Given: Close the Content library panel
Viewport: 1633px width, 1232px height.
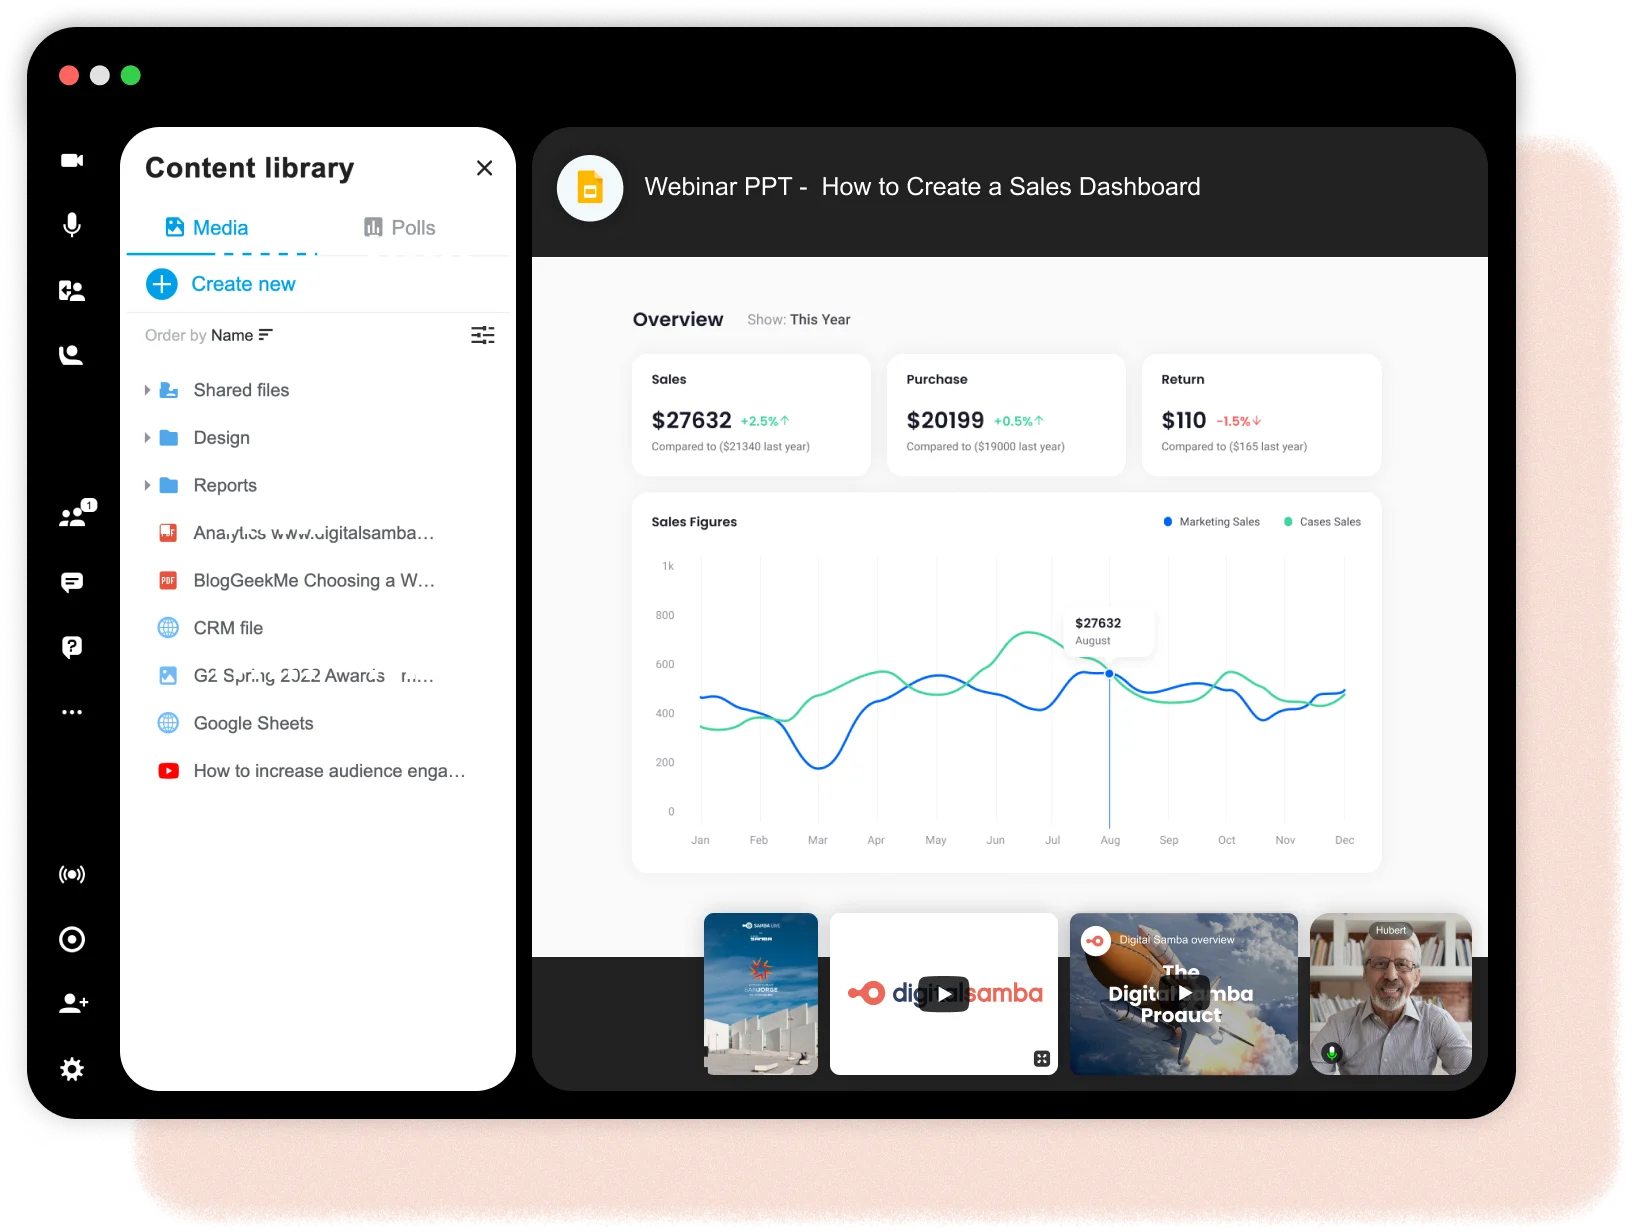Looking at the screenshot, I should 485,168.
